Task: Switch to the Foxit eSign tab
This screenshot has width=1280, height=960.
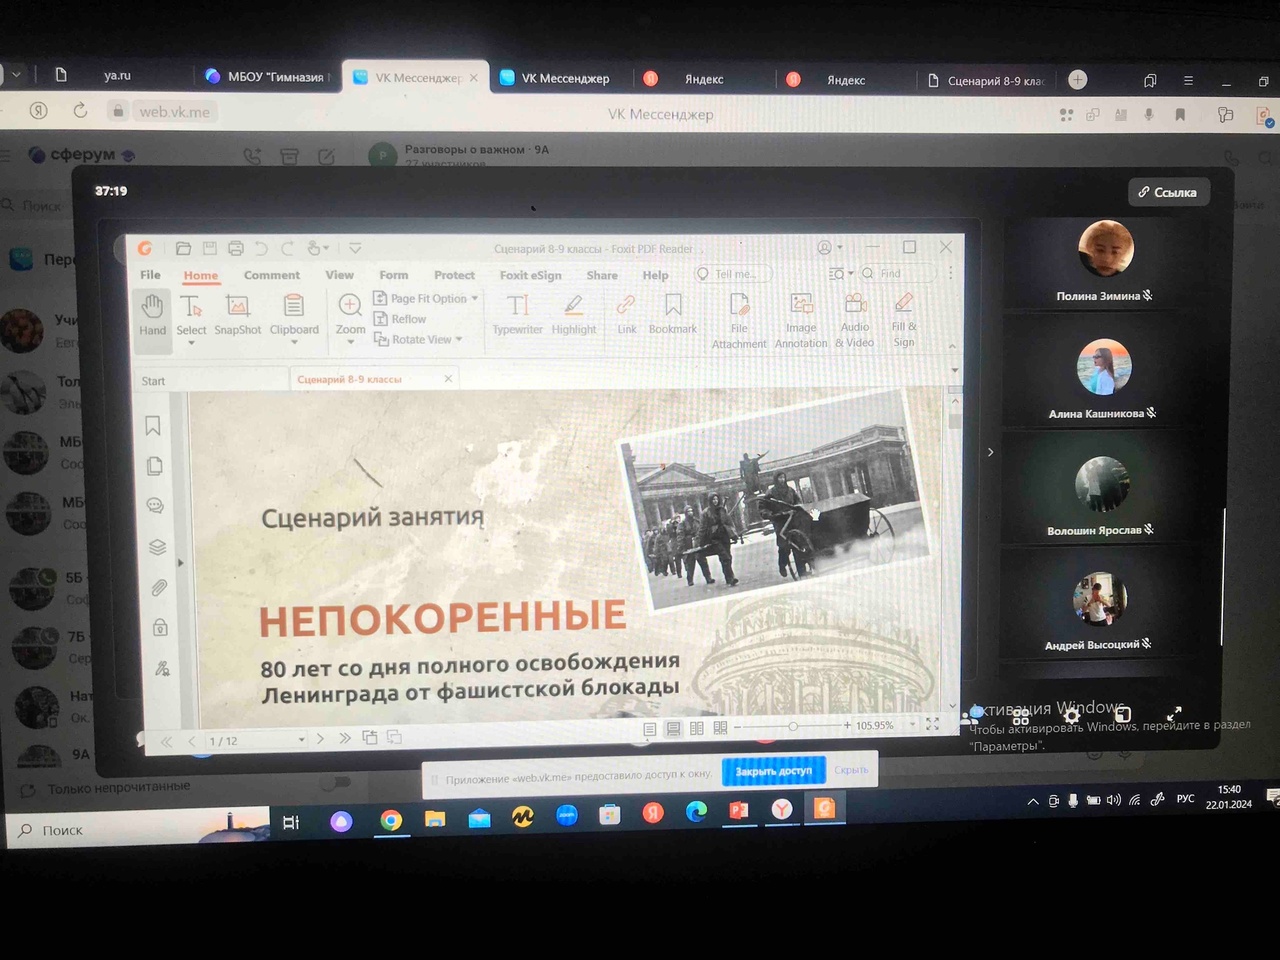Action: (530, 275)
